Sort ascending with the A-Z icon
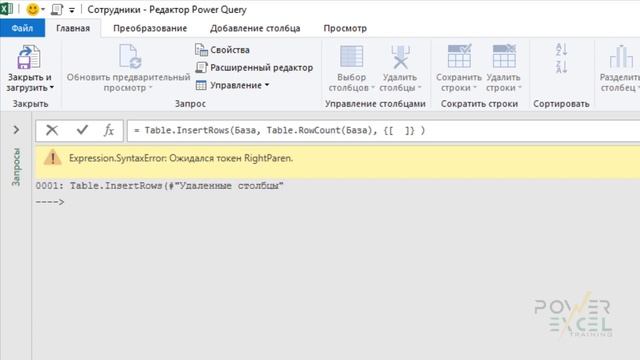The height and width of the screenshot is (360, 640). tap(562, 50)
